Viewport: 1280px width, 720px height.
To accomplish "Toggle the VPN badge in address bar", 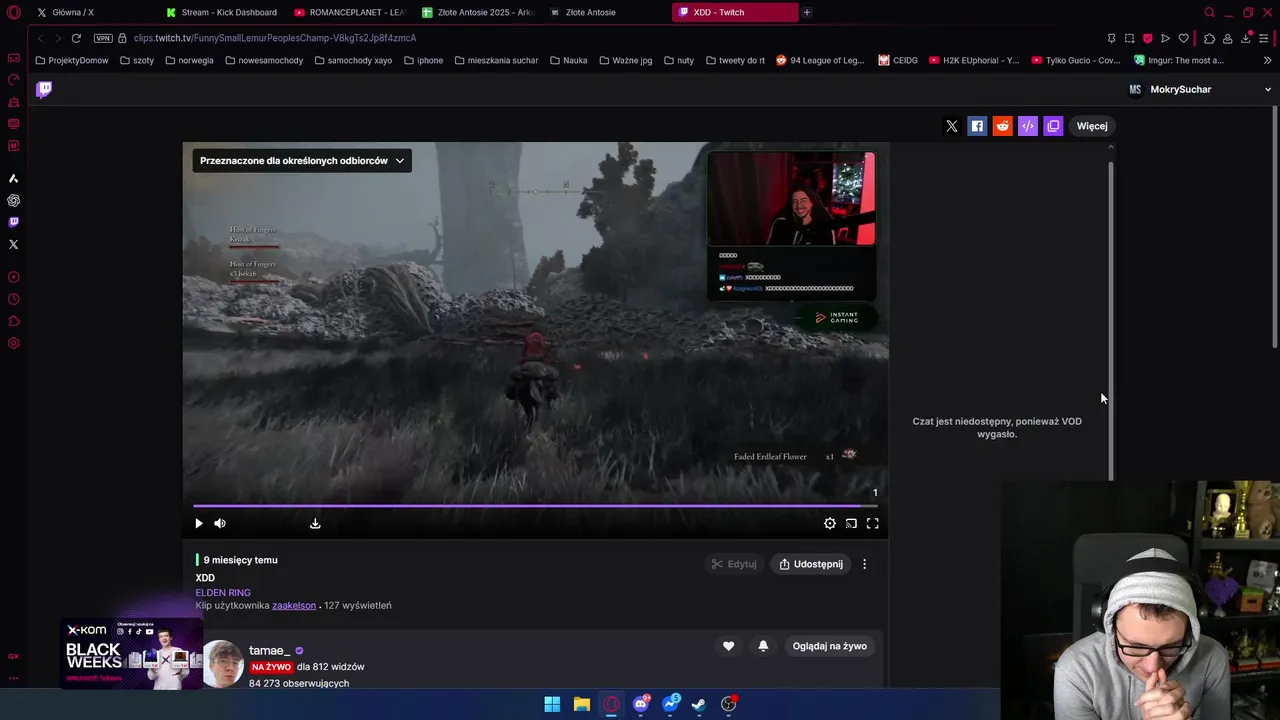I will [x=103, y=38].
